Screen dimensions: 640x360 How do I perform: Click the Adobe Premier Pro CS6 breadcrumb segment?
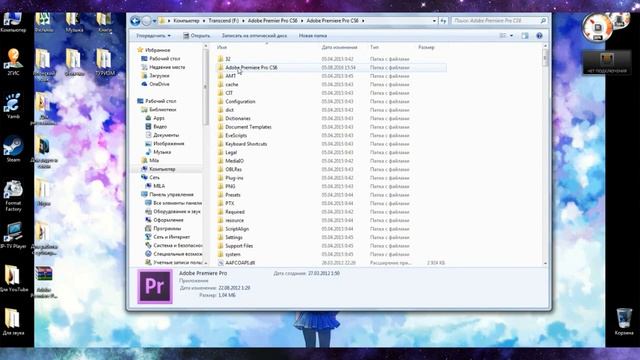[272, 20]
